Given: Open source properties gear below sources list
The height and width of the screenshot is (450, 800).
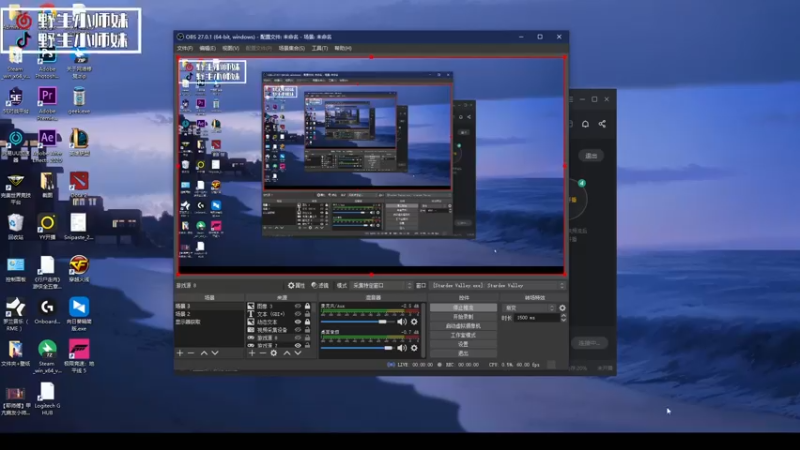Looking at the screenshot, I should pos(274,353).
